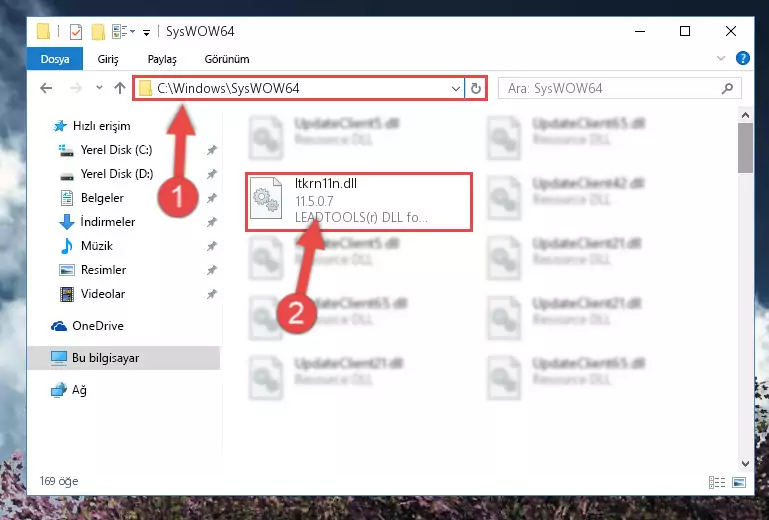Click pin icon next to Müzik
Viewport: 769px width, 520px height.
[x=211, y=246]
